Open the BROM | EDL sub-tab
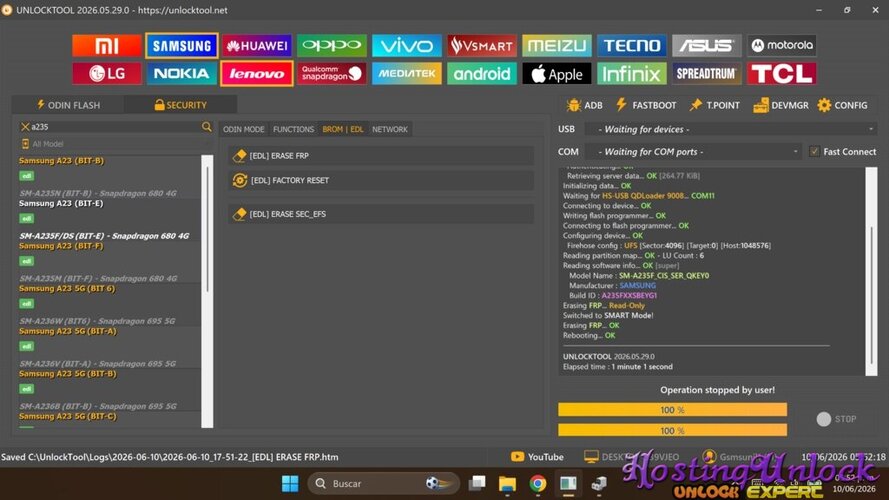 click(343, 129)
